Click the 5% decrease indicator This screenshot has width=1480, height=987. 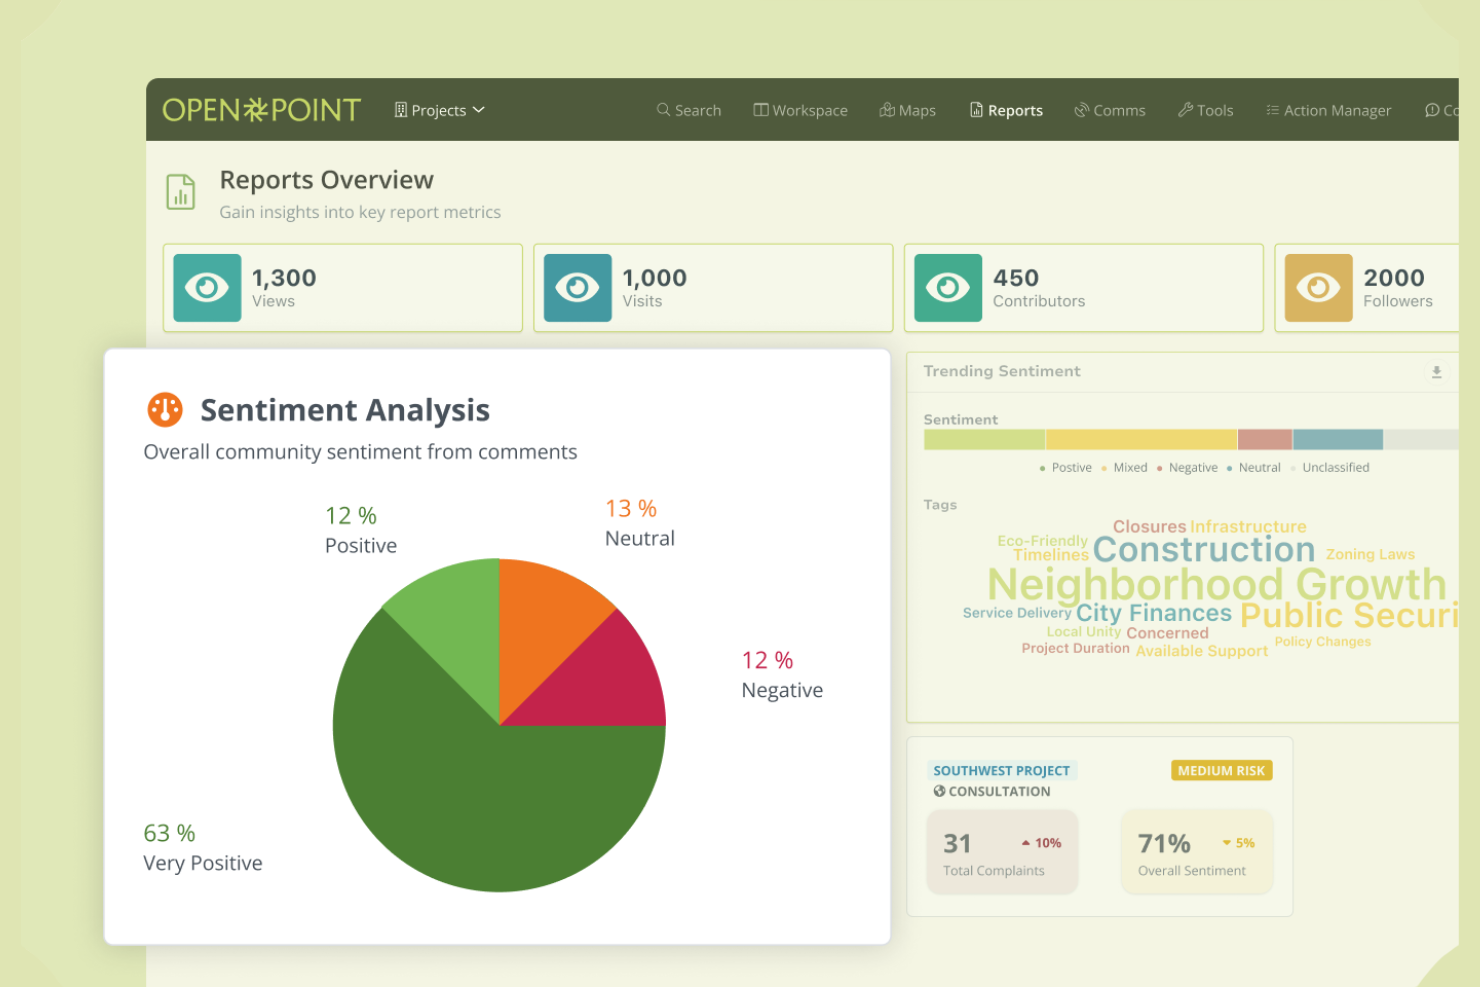tap(1238, 843)
